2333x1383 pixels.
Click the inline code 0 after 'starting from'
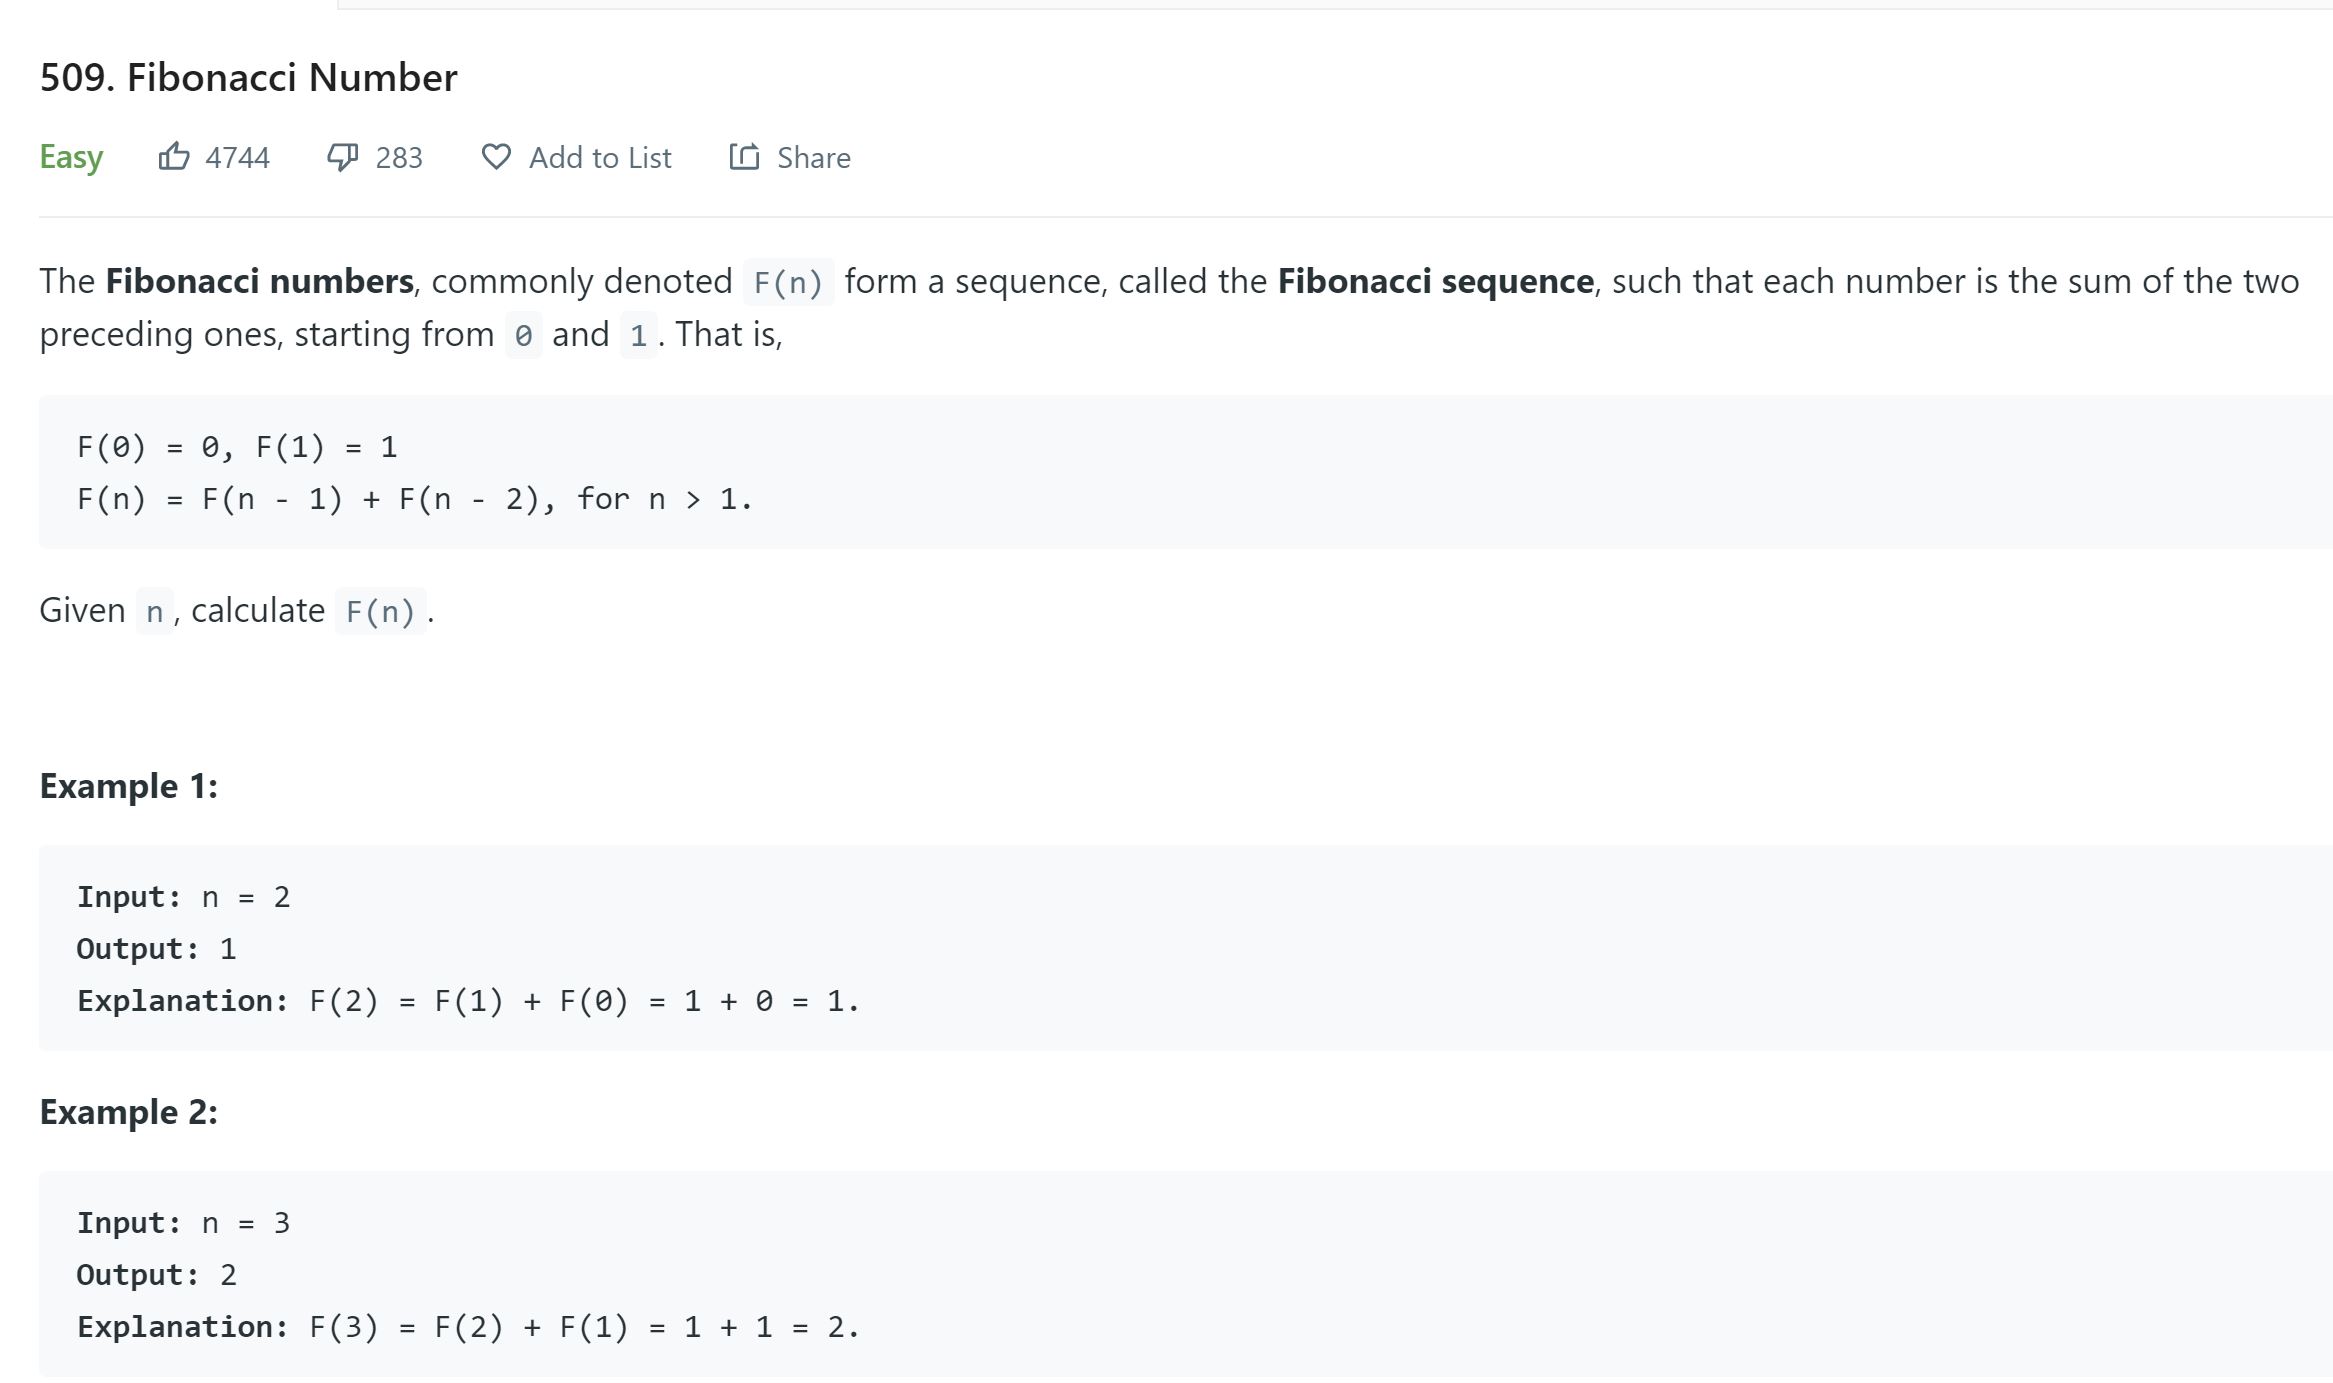tap(523, 335)
